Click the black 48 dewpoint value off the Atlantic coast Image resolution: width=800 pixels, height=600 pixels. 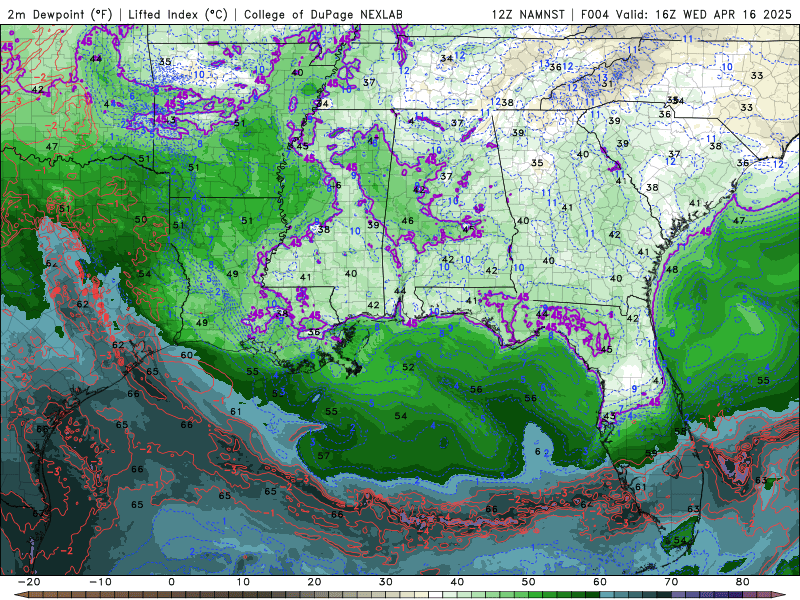(x=672, y=269)
